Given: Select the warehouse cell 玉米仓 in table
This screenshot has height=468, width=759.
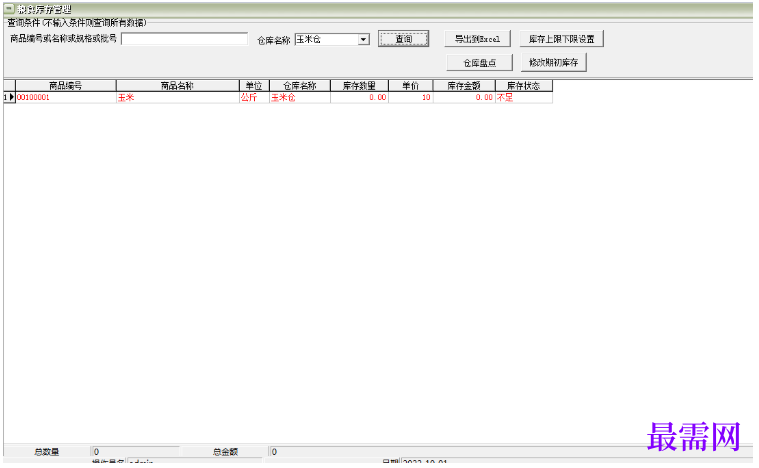Looking at the screenshot, I should [300, 97].
